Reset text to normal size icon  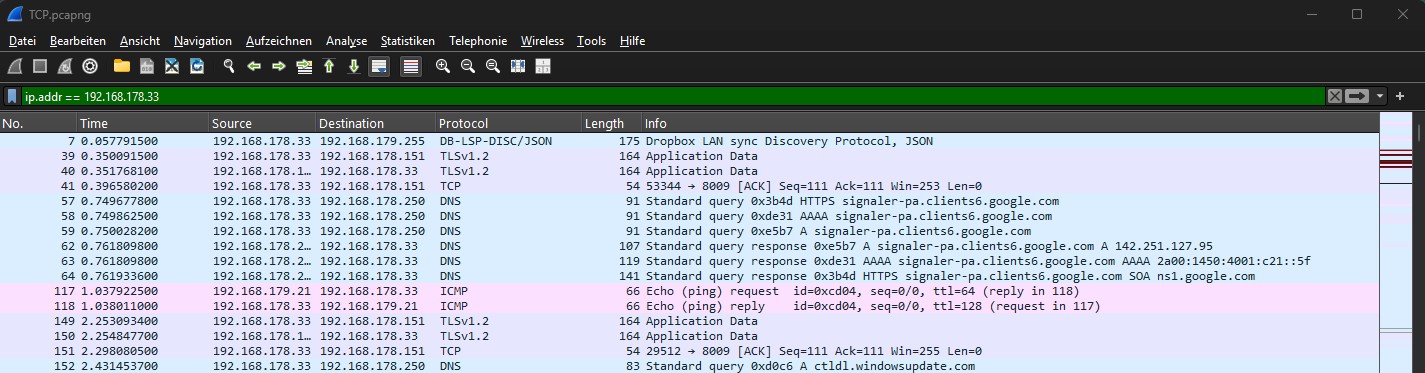click(493, 66)
